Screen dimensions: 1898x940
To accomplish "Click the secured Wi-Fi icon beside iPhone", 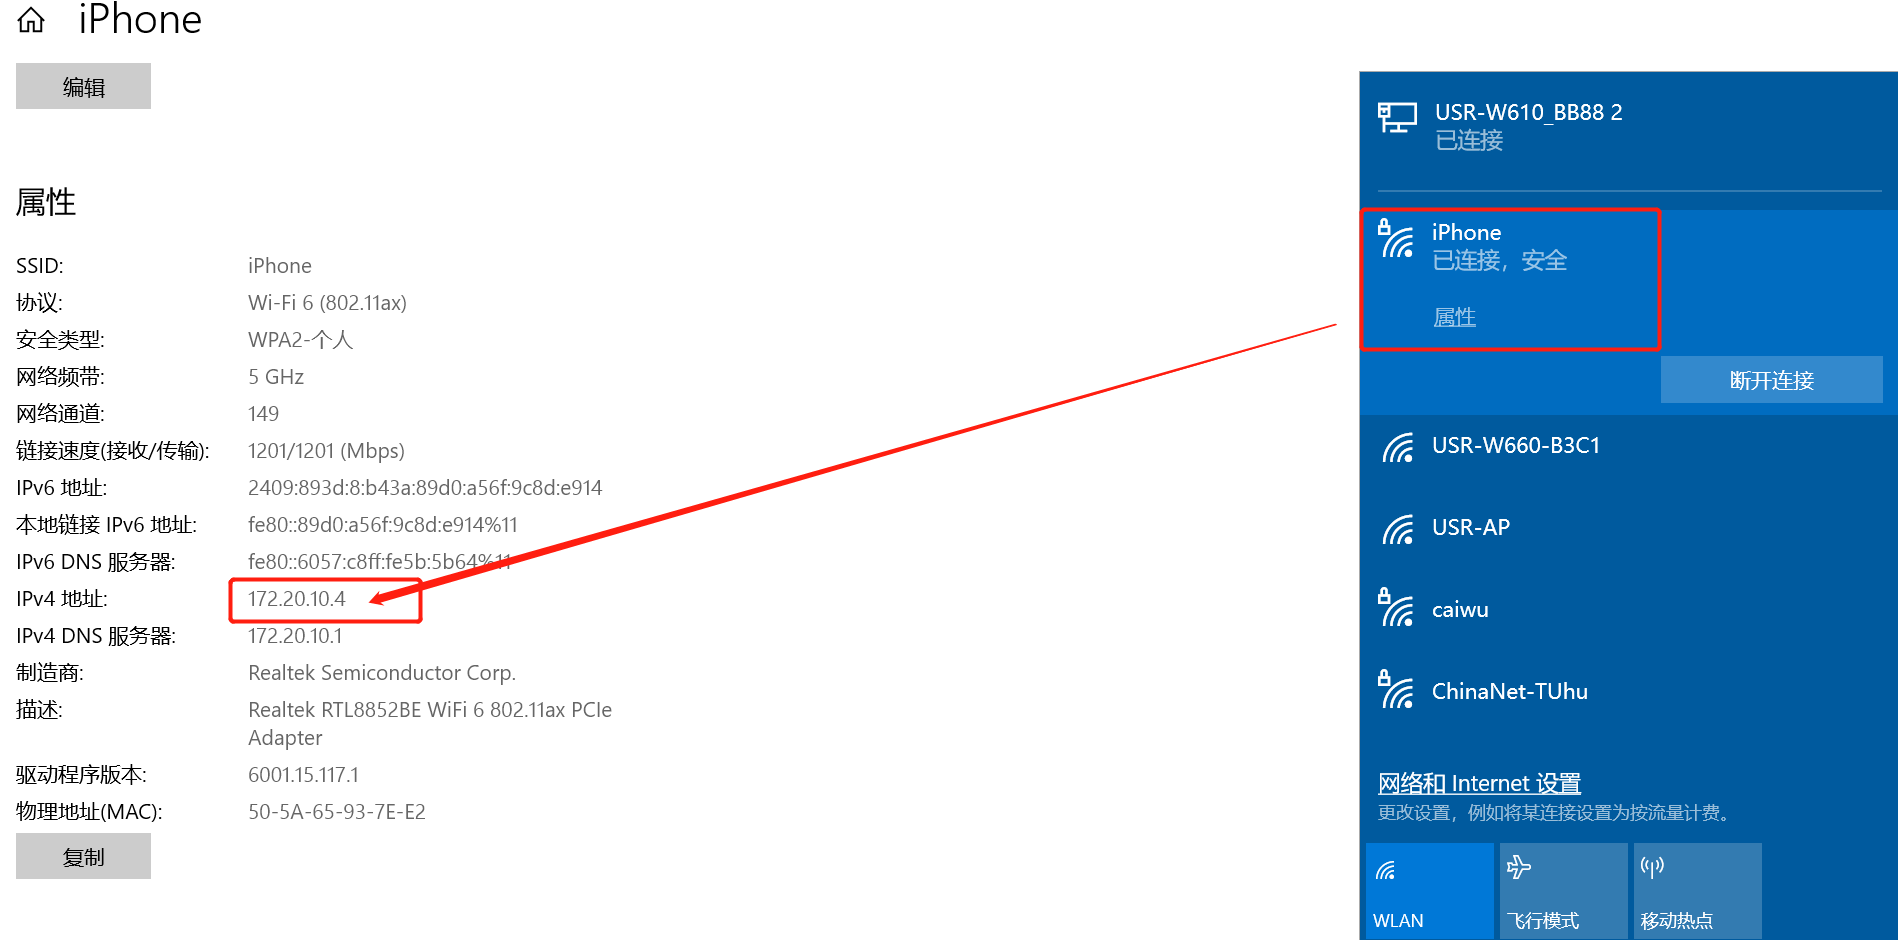I will [1396, 239].
